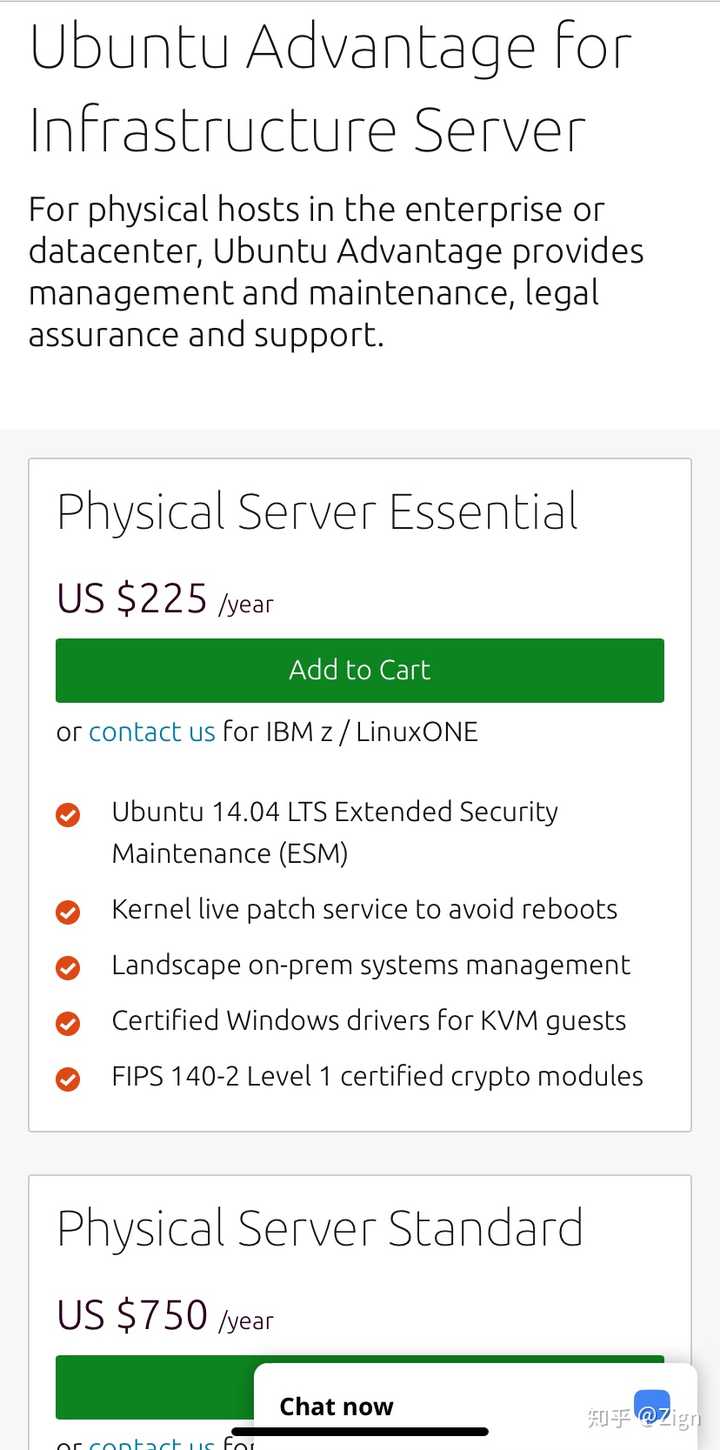Image resolution: width=720 pixels, height=1450 pixels.
Task: Open the Chat now widget
Action: click(x=336, y=1406)
